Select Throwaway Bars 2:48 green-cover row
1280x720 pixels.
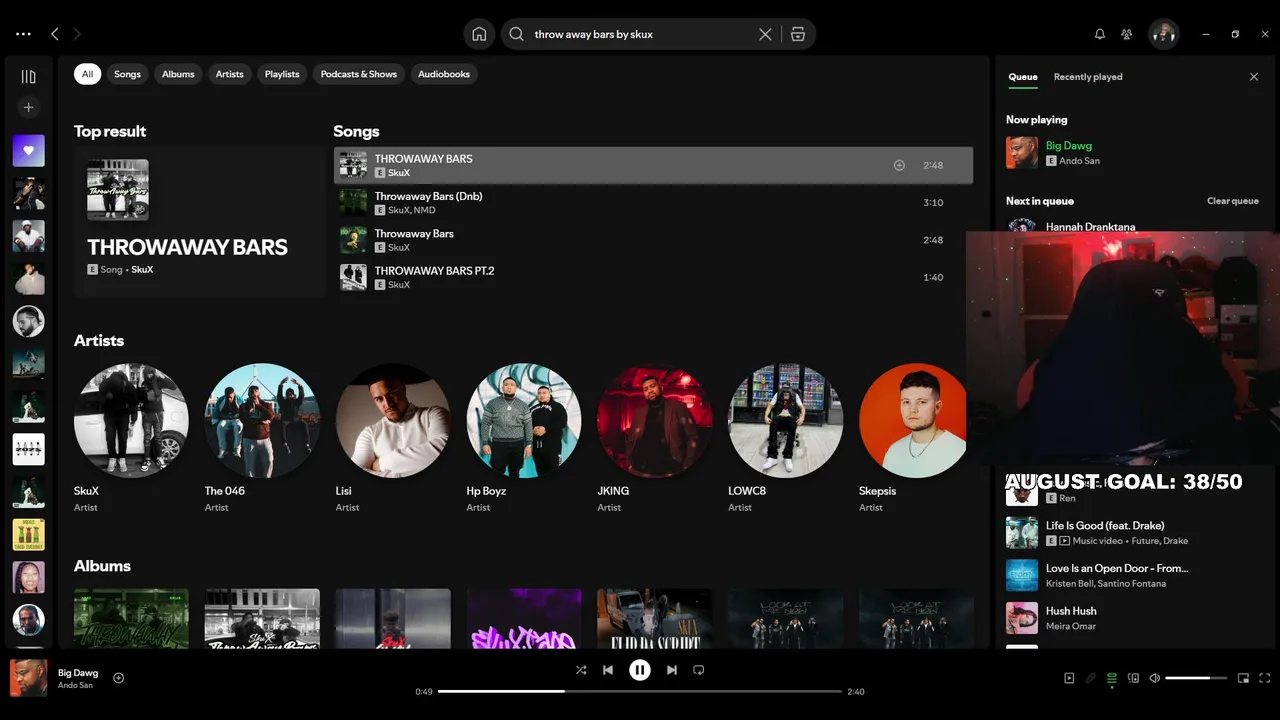click(653, 240)
